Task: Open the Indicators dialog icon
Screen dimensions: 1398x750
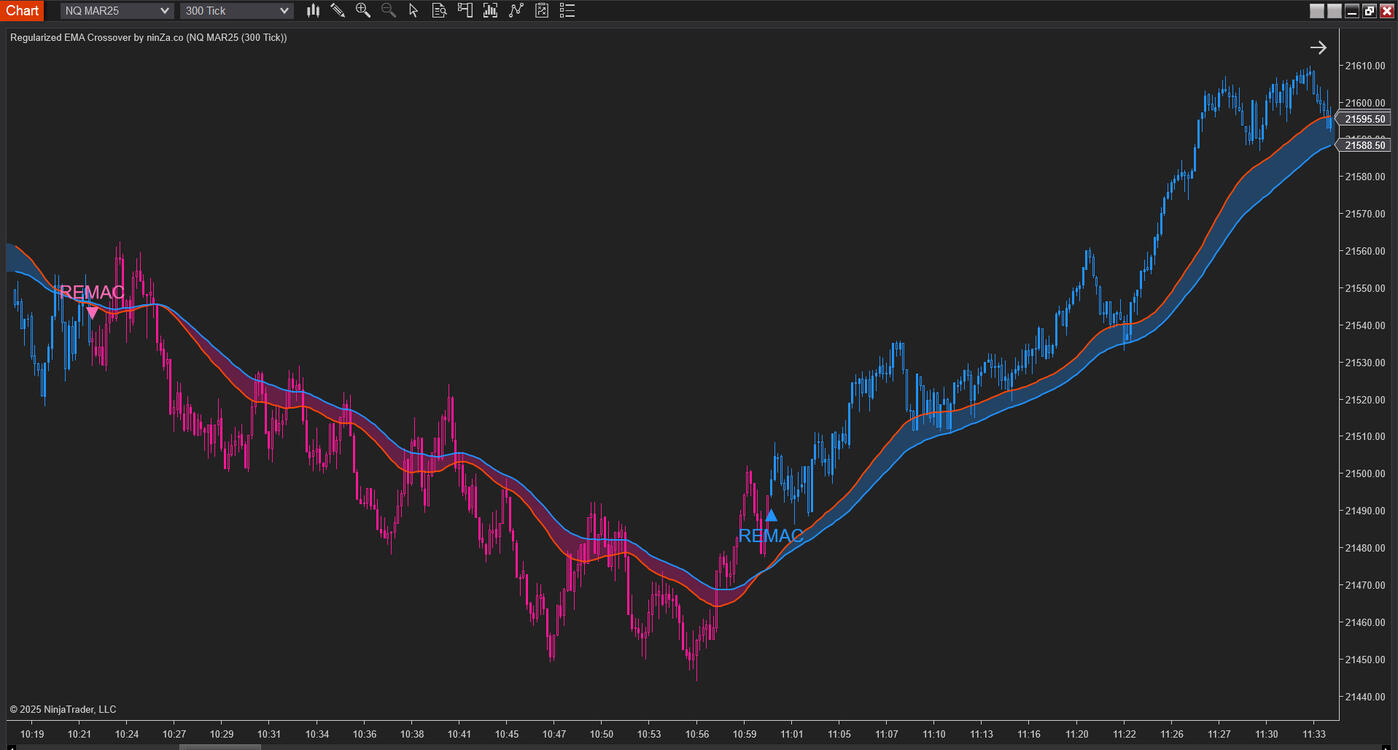Action: click(x=516, y=11)
